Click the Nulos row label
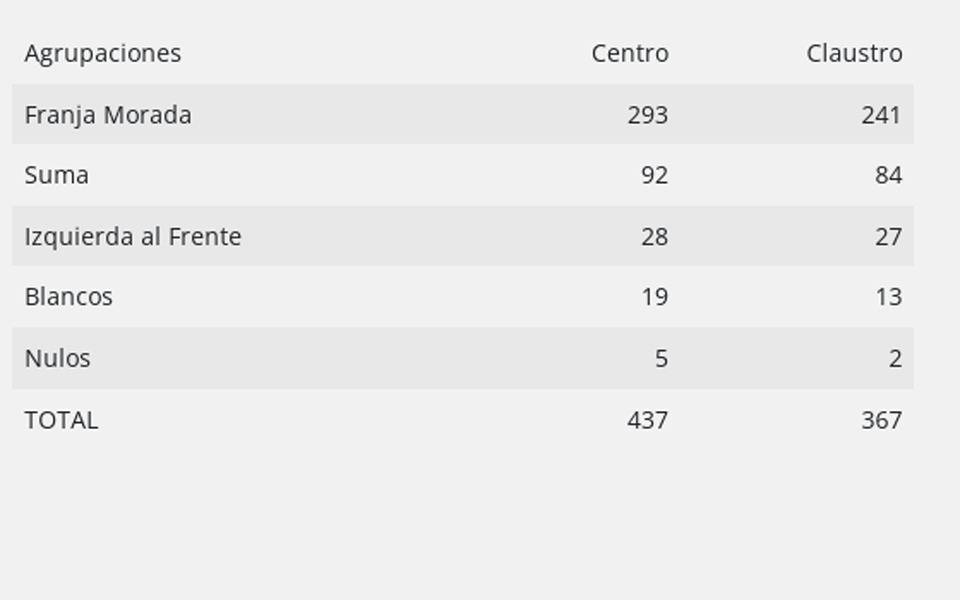Image resolution: width=960 pixels, height=600 pixels. (58, 358)
